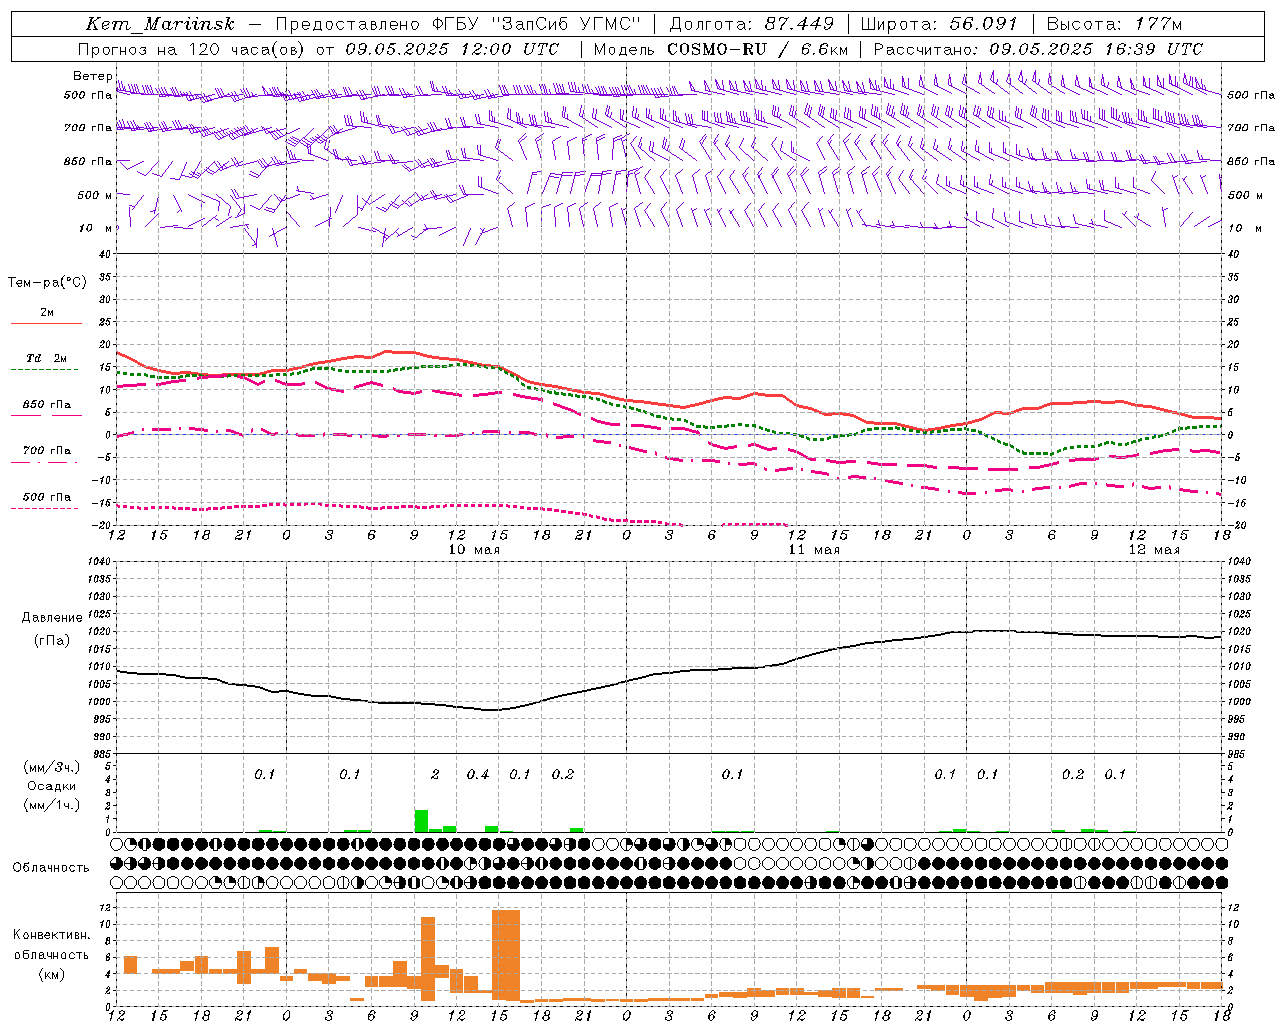Screen dimensions: 1280x1024
Task: Click the '(мм/3ч.)' precipitation unit label
Action: [52, 767]
